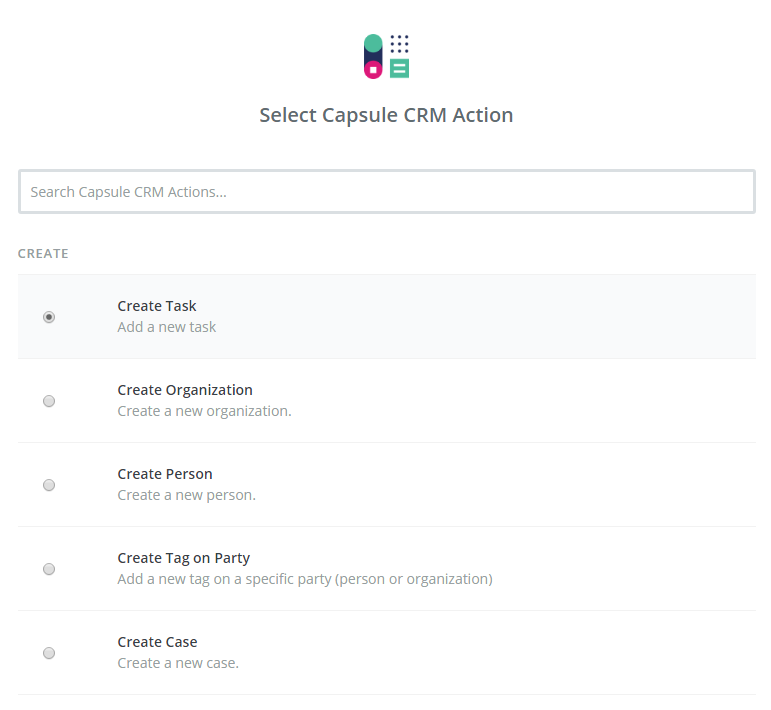This screenshot has width=771, height=710.
Task: Click the green list square in the logo
Action: pyautogui.click(x=400, y=69)
